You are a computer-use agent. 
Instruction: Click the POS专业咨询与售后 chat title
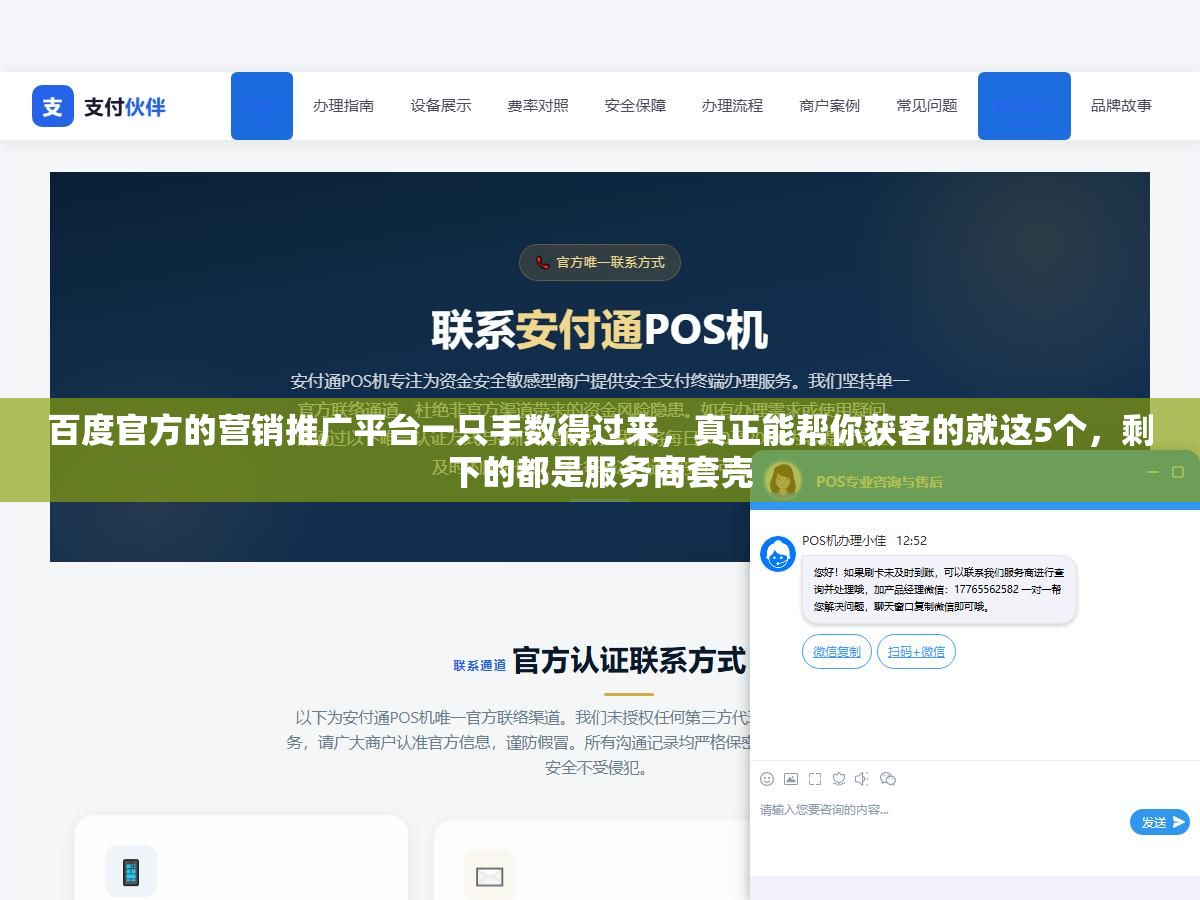[x=879, y=481]
